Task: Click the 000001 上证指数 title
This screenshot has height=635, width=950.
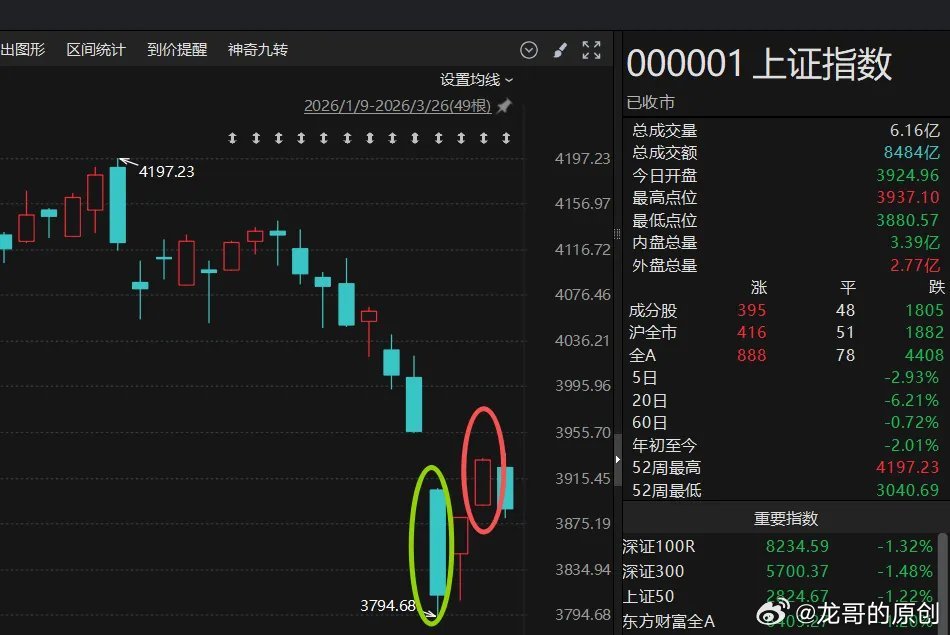Action: [x=759, y=64]
